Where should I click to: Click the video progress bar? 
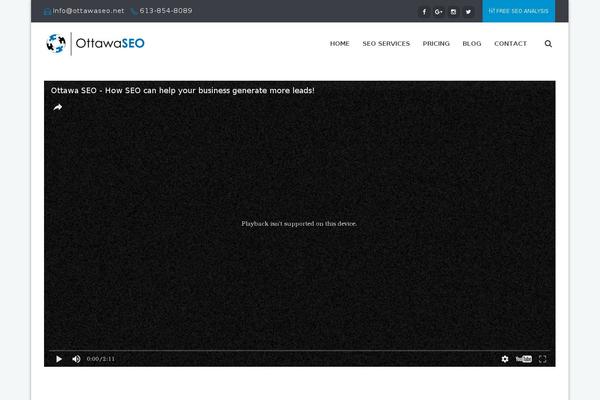click(x=299, y=350)
